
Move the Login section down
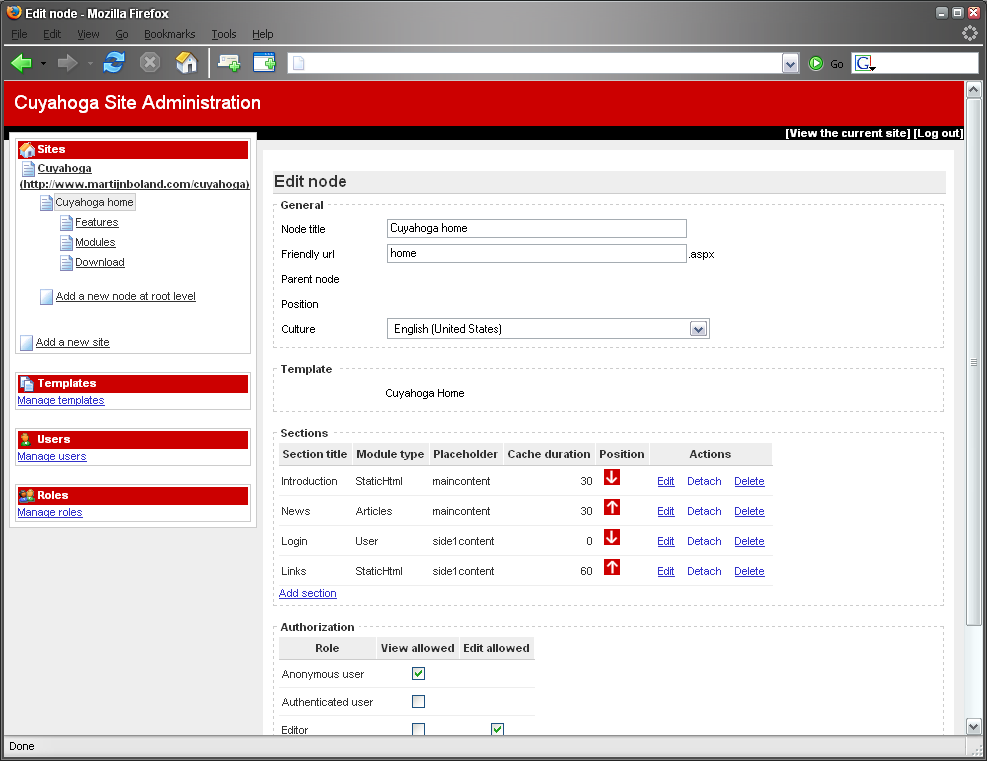(612, 537)
